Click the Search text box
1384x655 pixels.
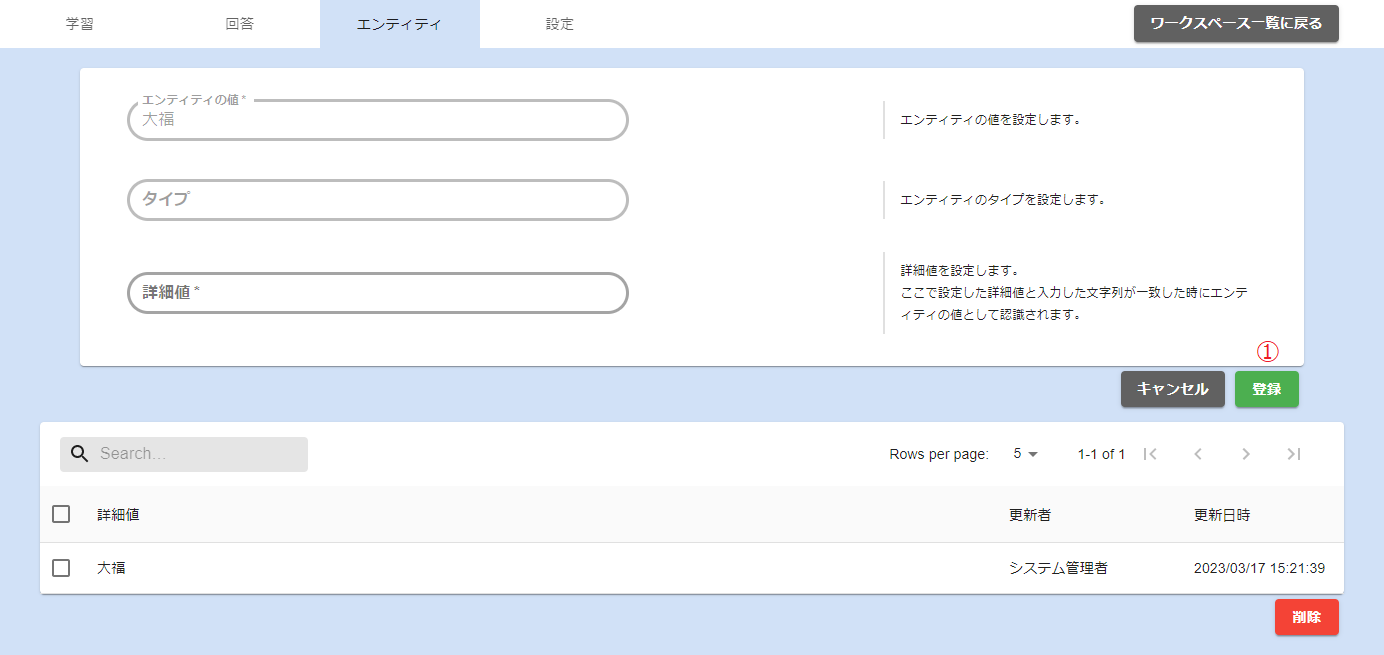198,454
